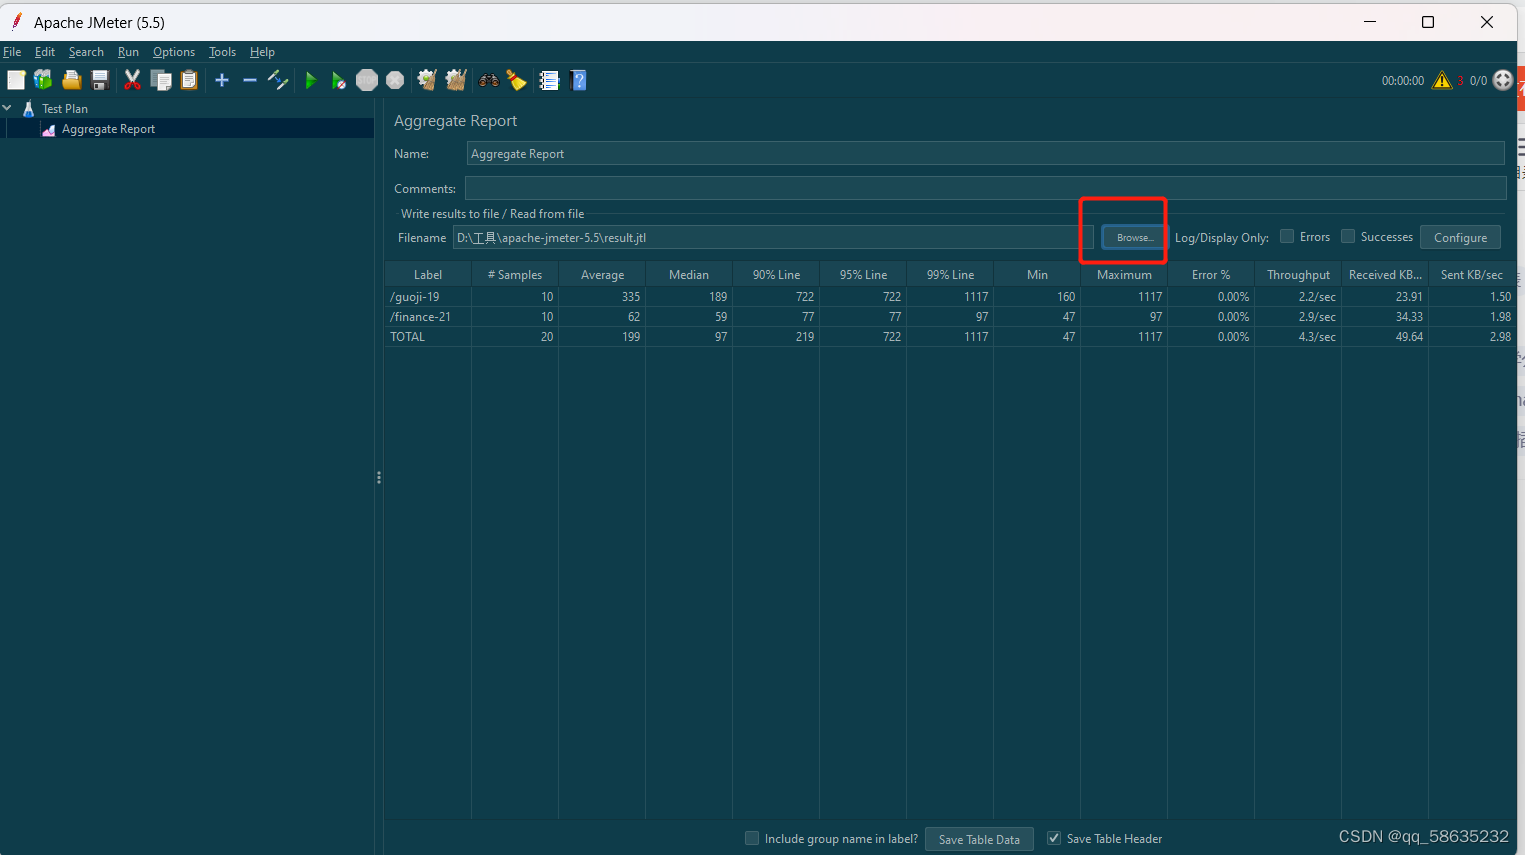The width and height of the screenshot is (1525, 855).
Task: Start the test with green play icon
Action: pyautogui.click(x=311, y=80)
